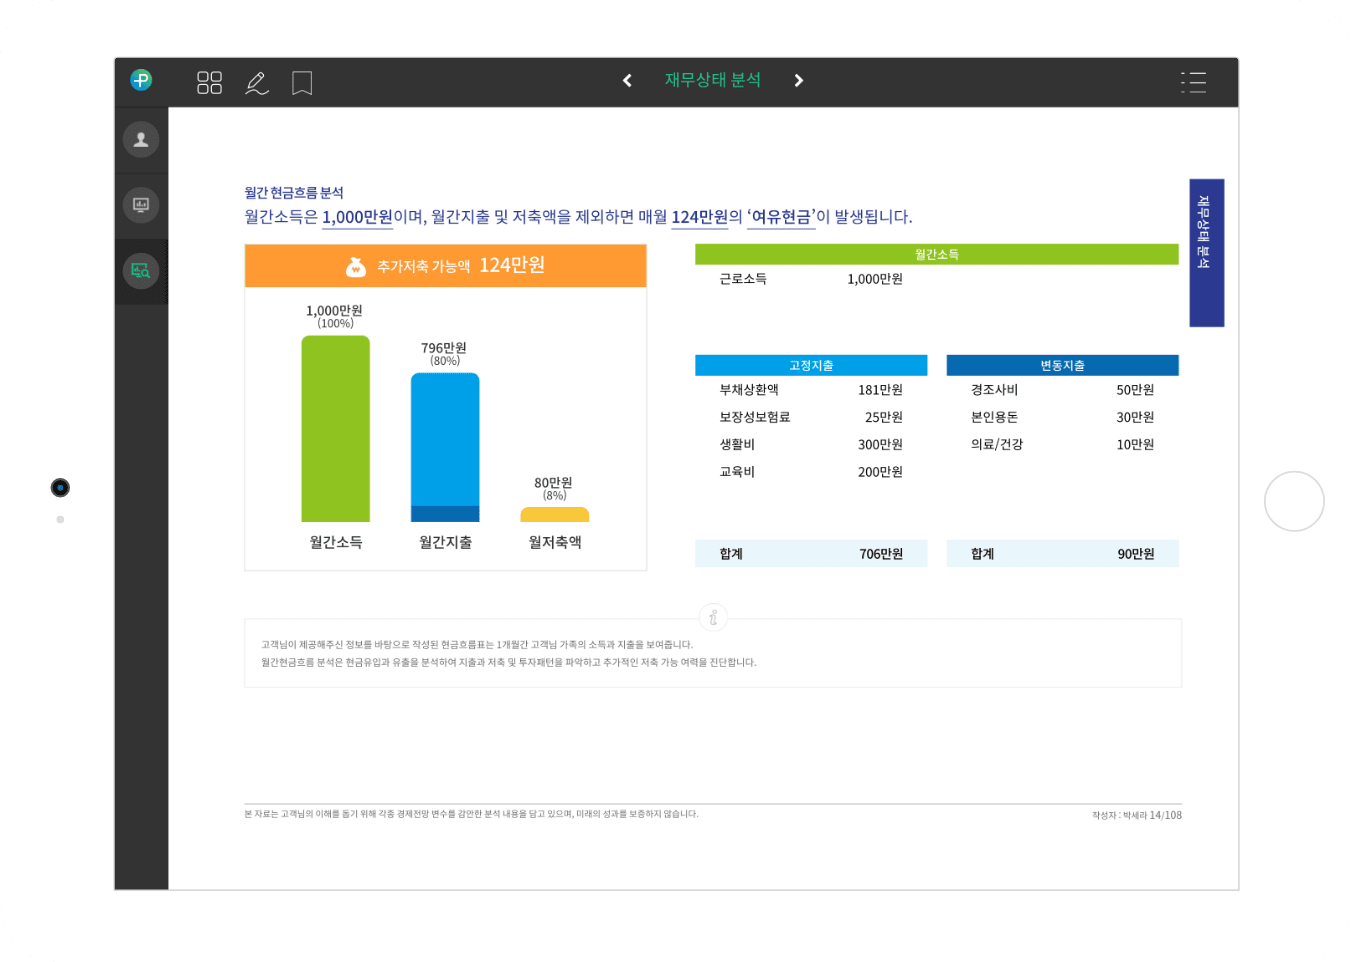Click the 181만원 value

coord(880,390)
